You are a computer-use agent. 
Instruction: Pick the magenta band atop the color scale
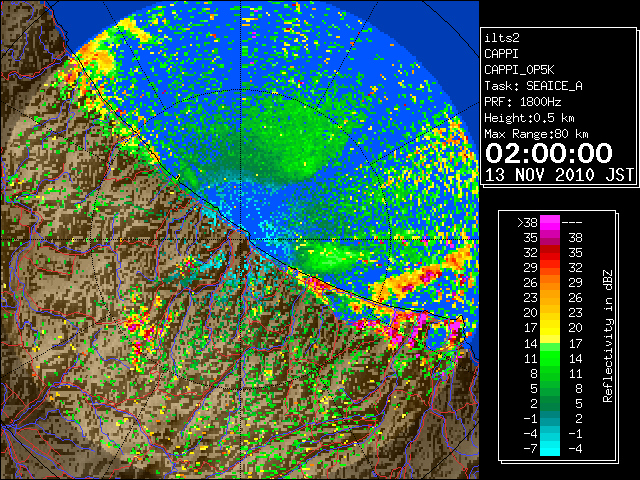tap(550, 223)
